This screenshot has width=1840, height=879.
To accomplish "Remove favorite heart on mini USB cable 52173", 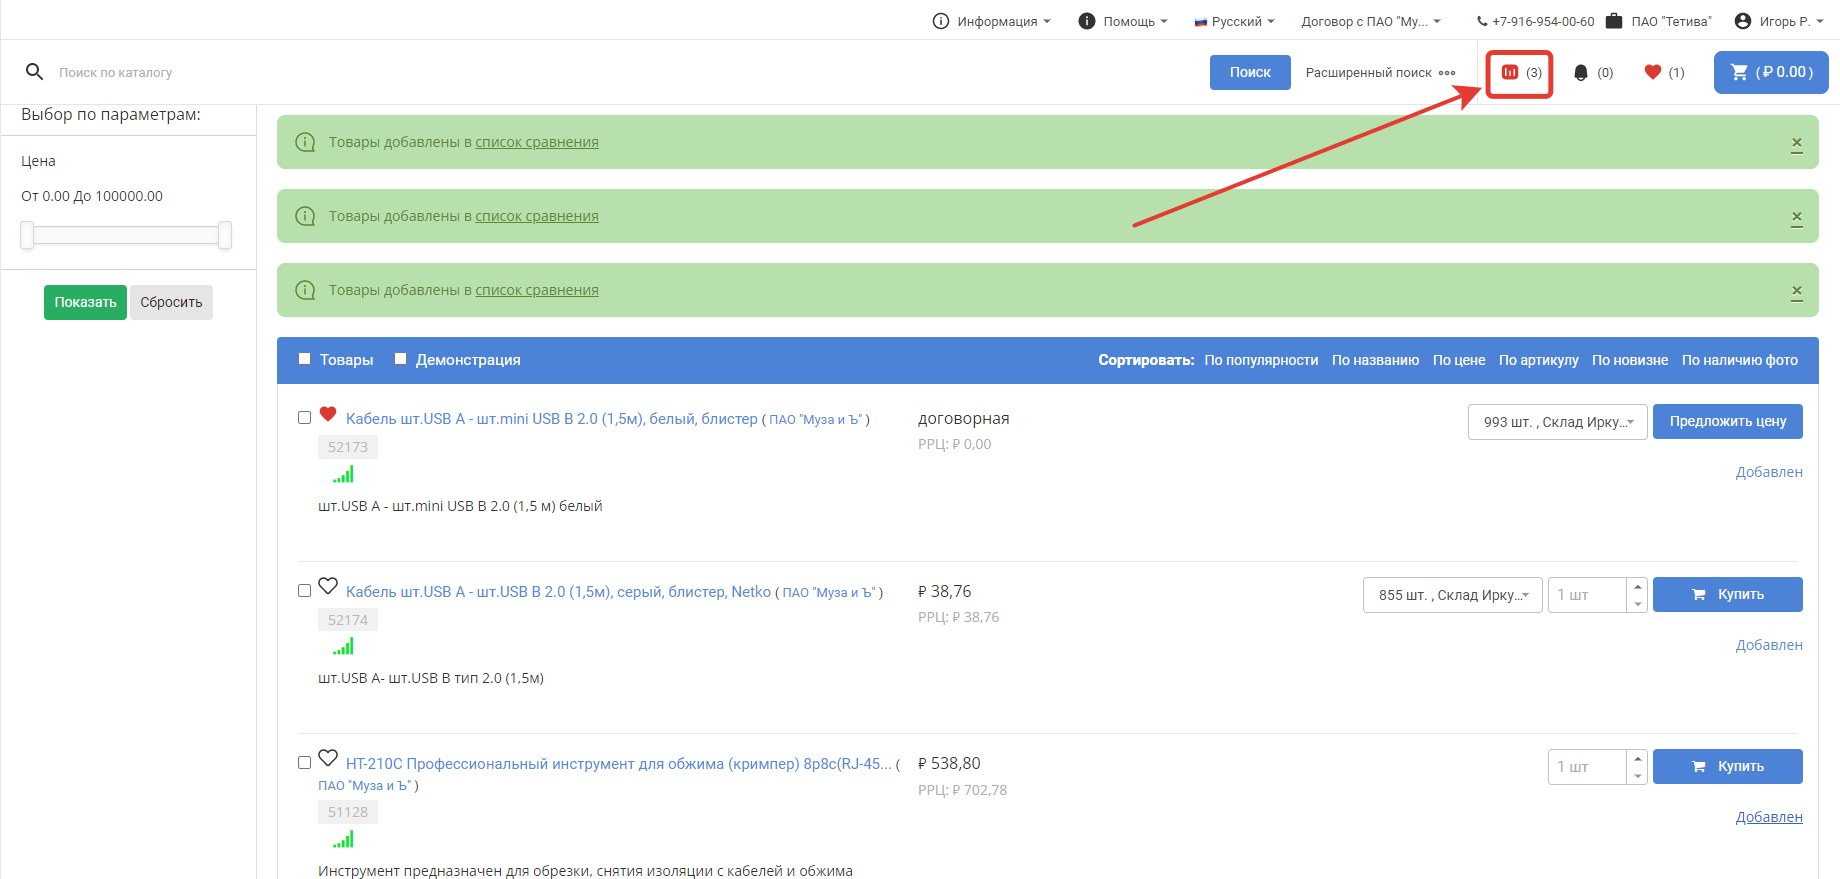I will point(328,415).
